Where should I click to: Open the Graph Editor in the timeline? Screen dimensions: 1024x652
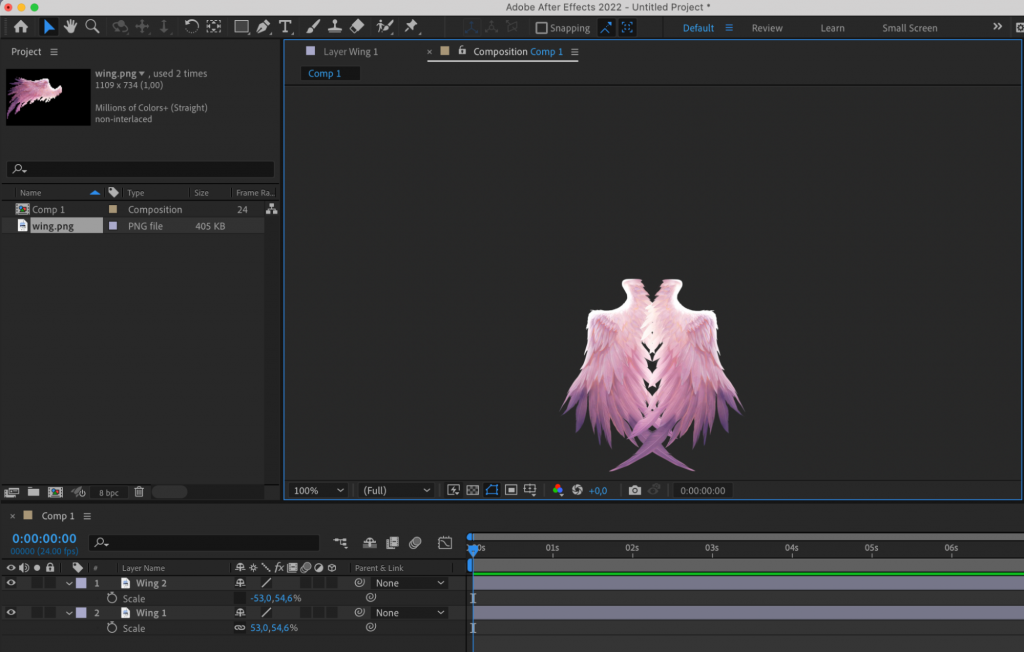445,541
